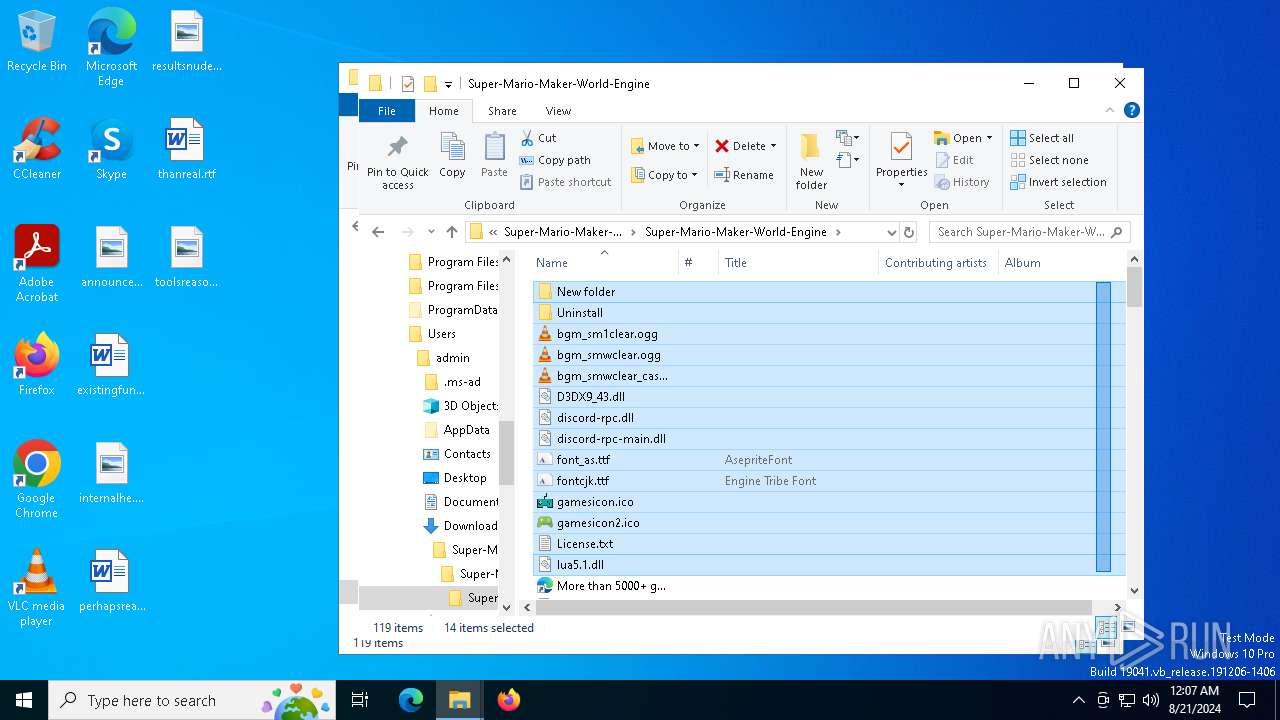
Task: Select the Users folder in tree
Action: click(441, 334)
